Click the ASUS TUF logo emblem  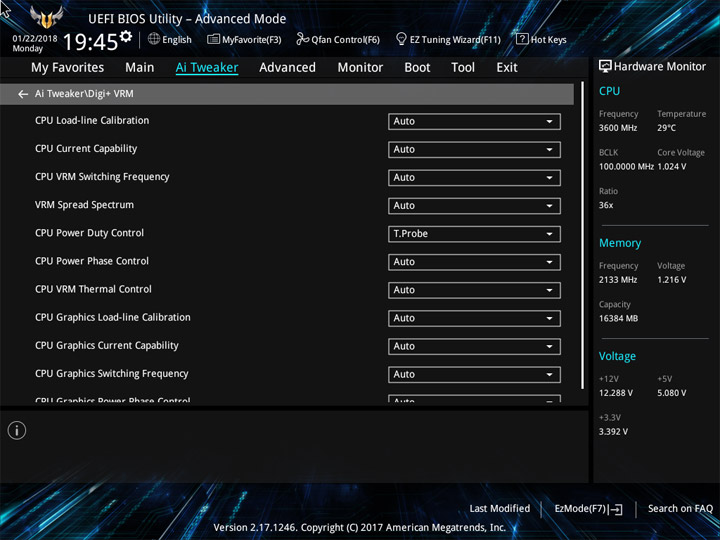tap(46, 17)
